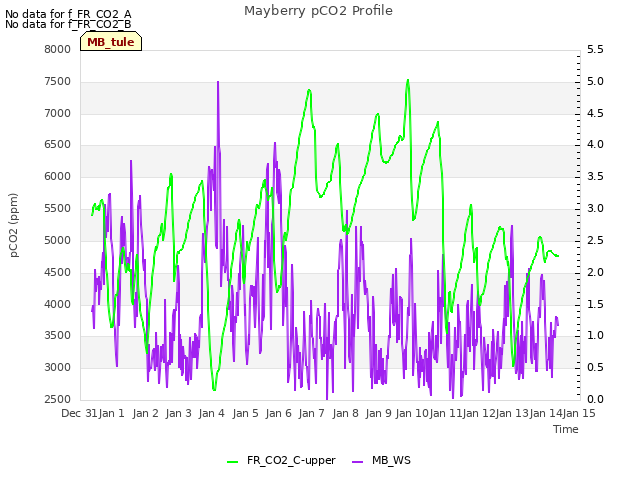Click the 4500 left axis tick
The image size is (640, 480).
pyautogui.click(x=58, y=273)
